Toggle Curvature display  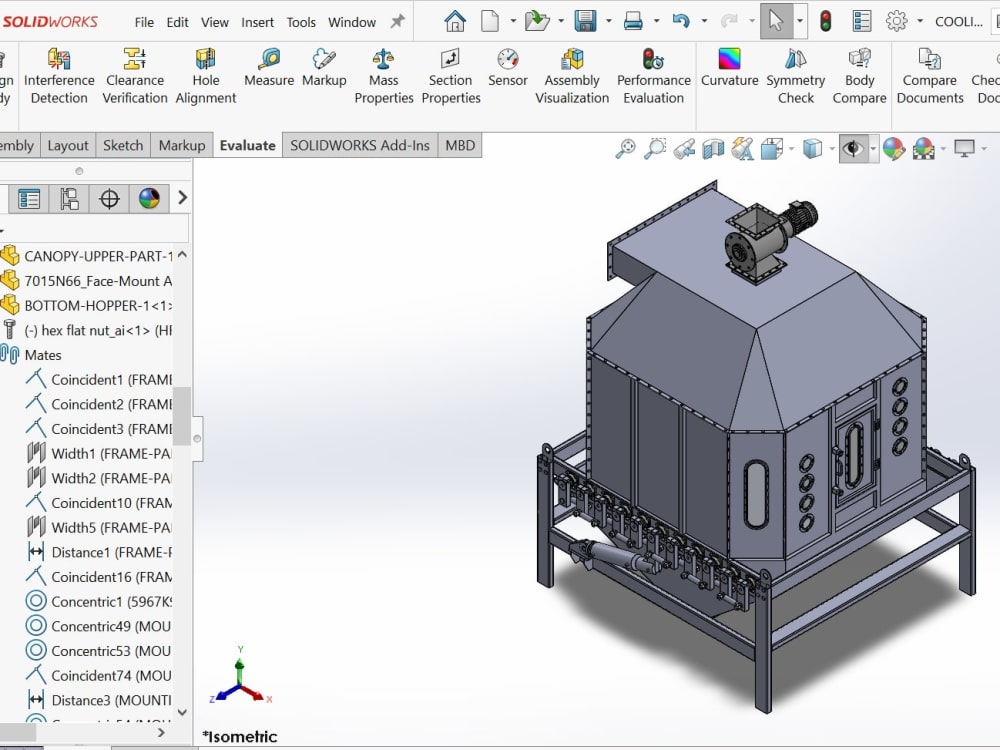point(730,68)
